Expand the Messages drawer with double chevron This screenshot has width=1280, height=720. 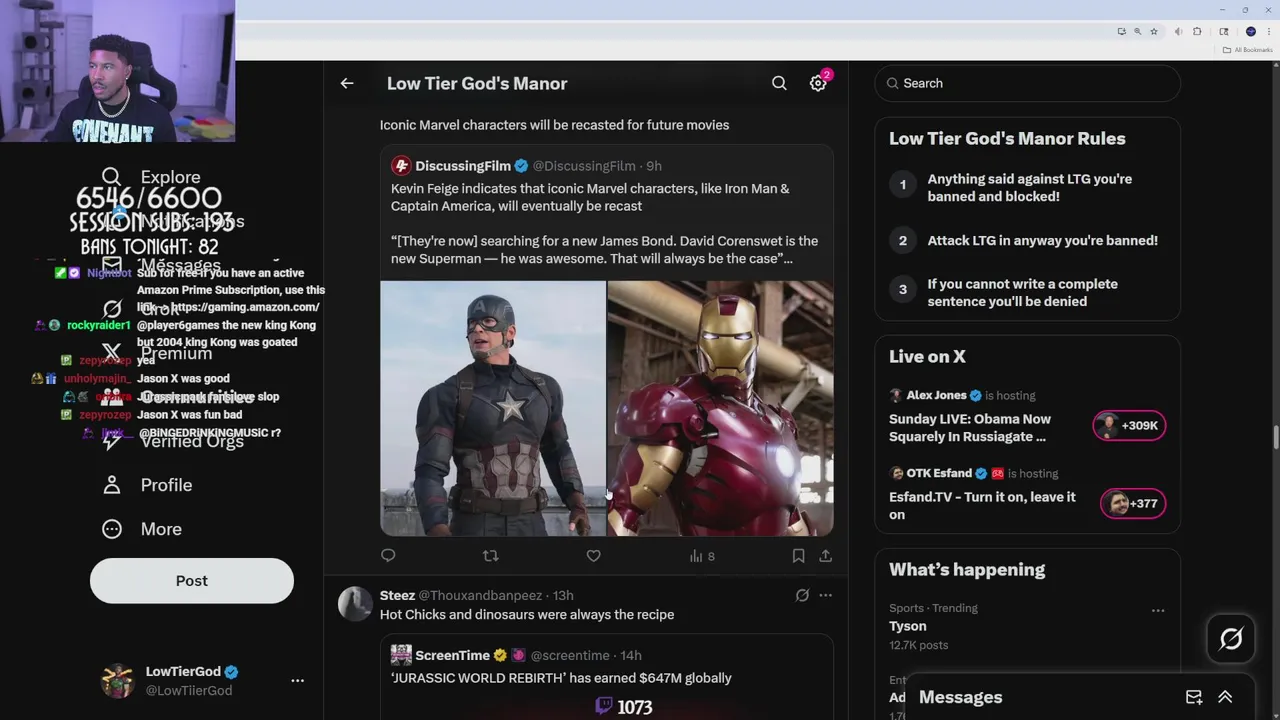1225,697
